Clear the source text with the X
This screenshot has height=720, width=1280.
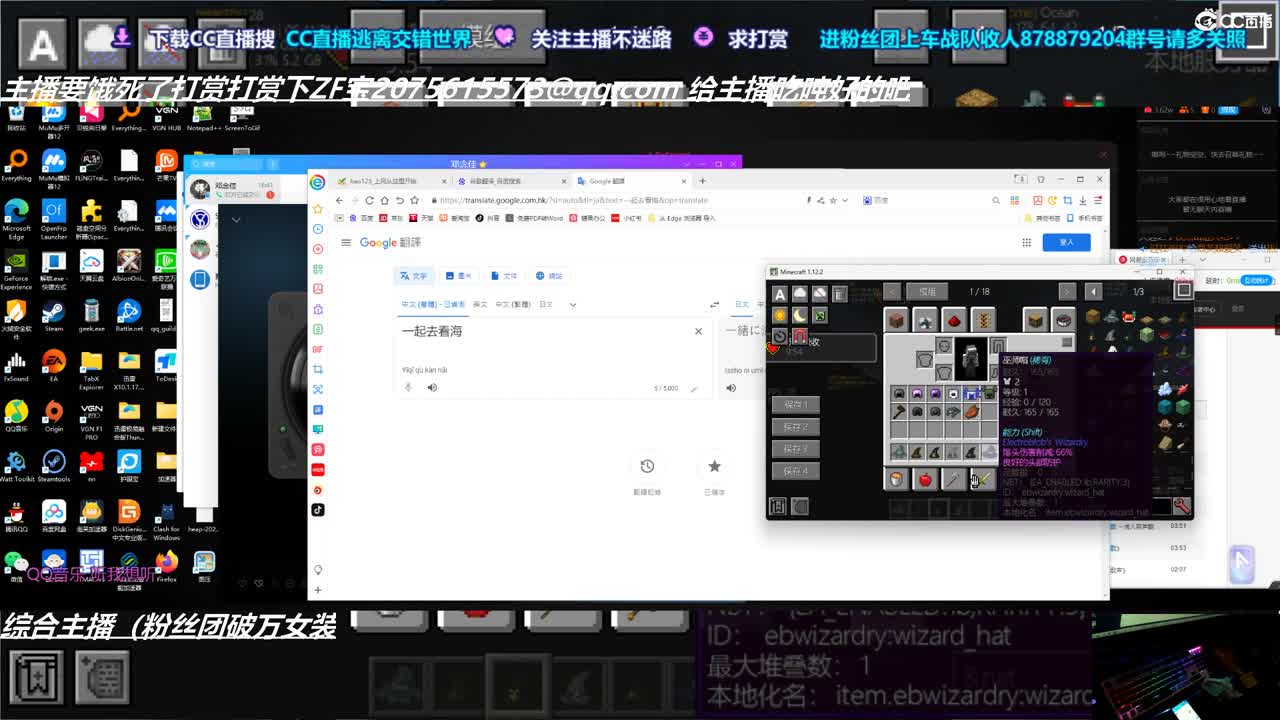[698, 331]
